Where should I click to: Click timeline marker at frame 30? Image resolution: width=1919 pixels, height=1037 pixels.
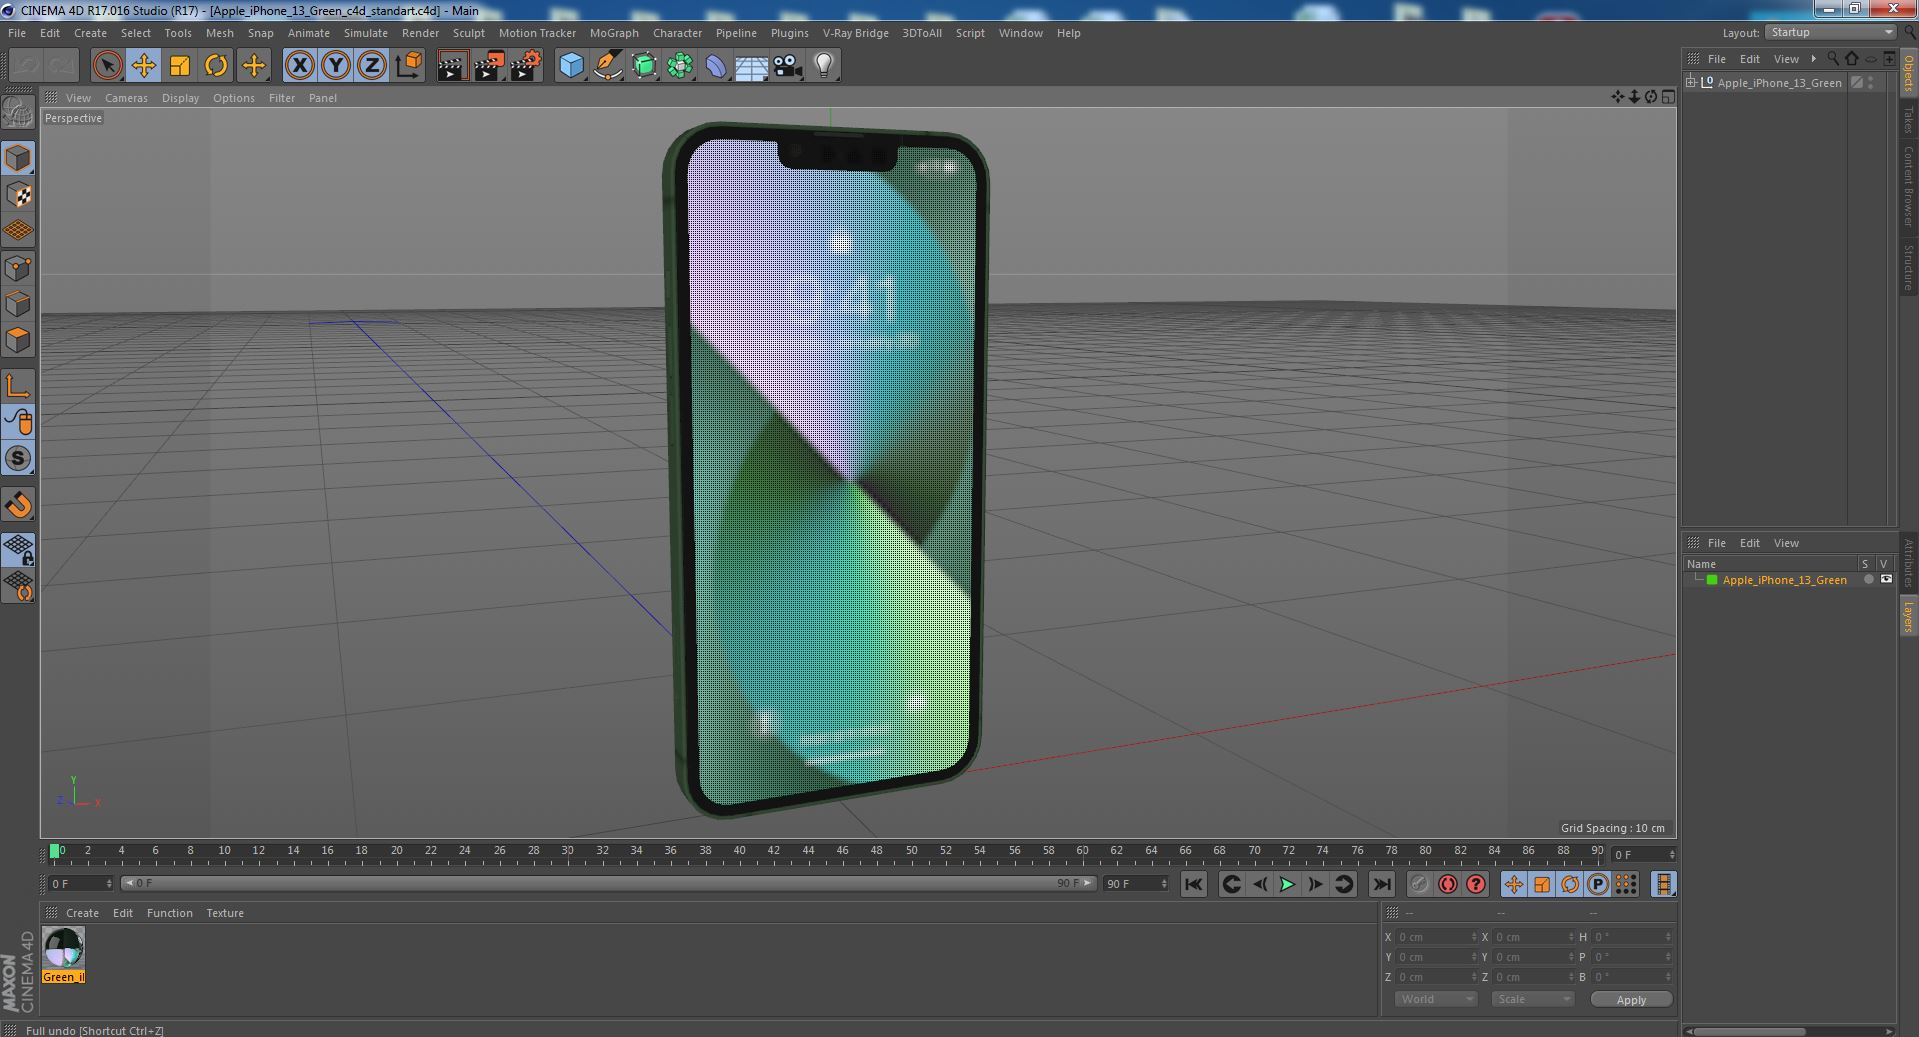567,851
